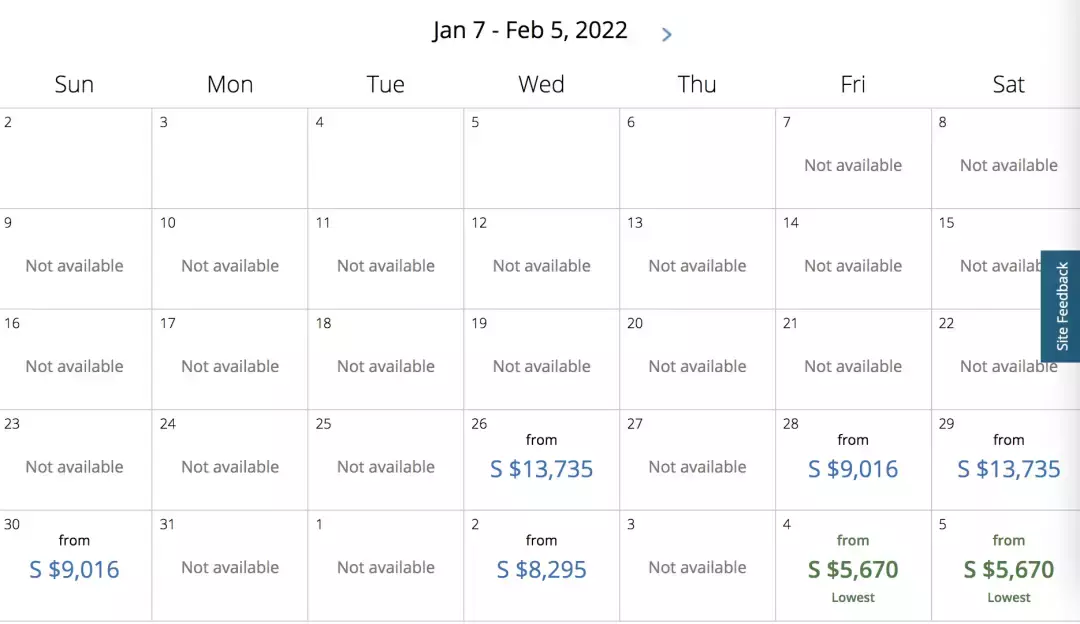
Task: Click February 1 not available cell
Action: point(385,567)
